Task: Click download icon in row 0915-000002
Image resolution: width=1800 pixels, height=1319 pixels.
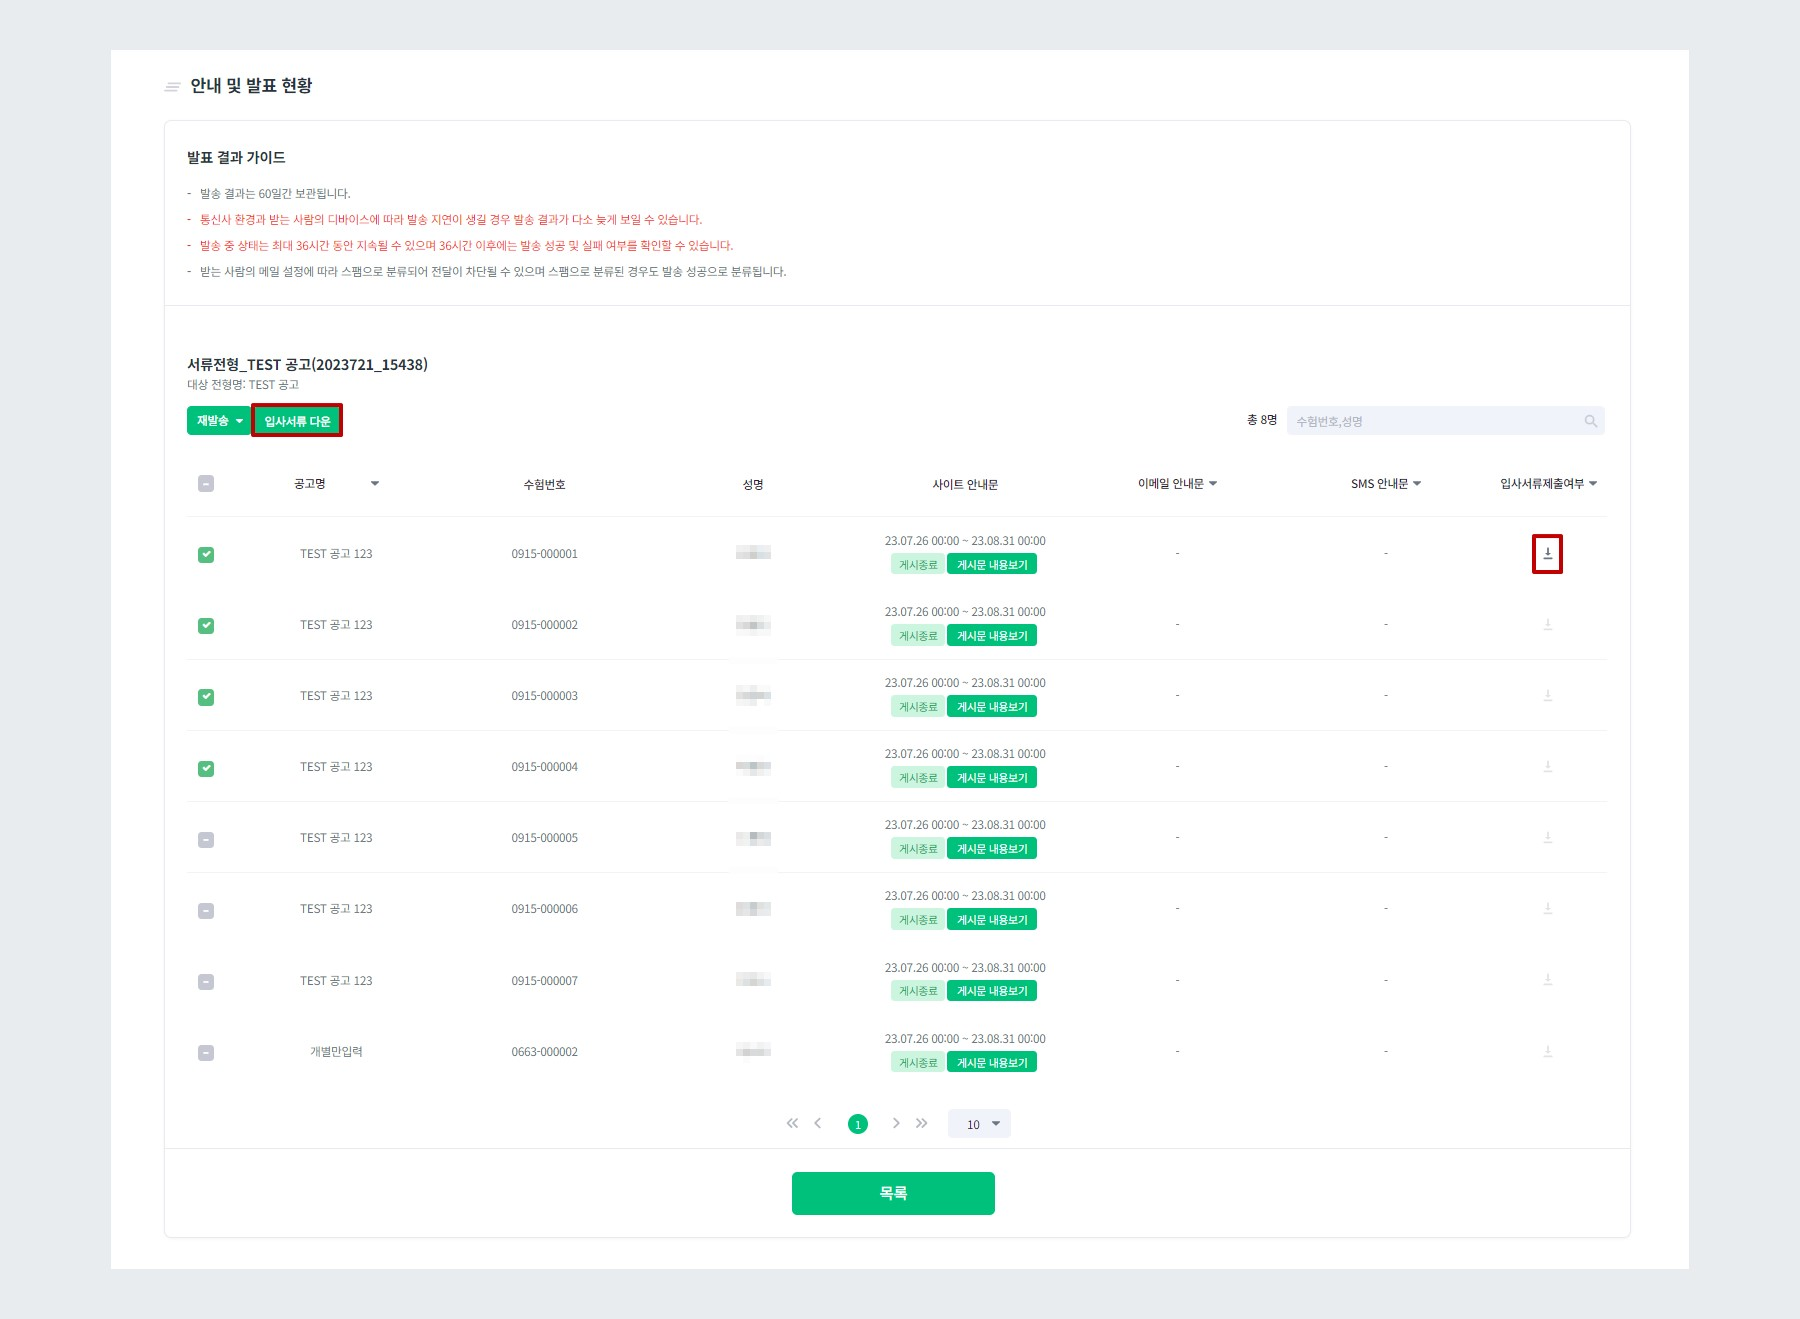Action: point(1547,625)
